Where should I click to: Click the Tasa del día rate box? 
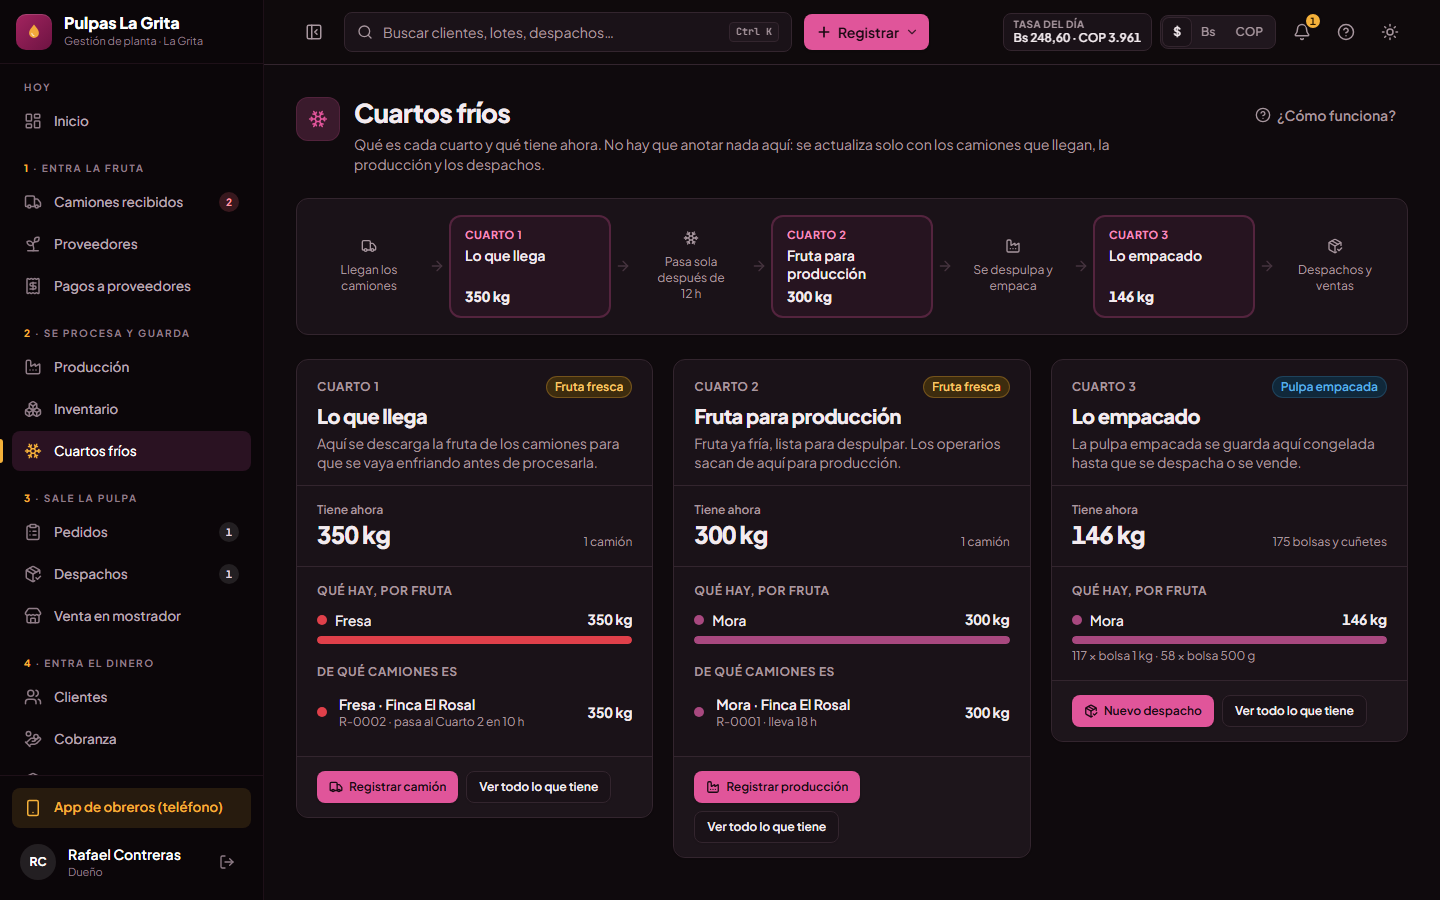click(x=1077, y=32)
